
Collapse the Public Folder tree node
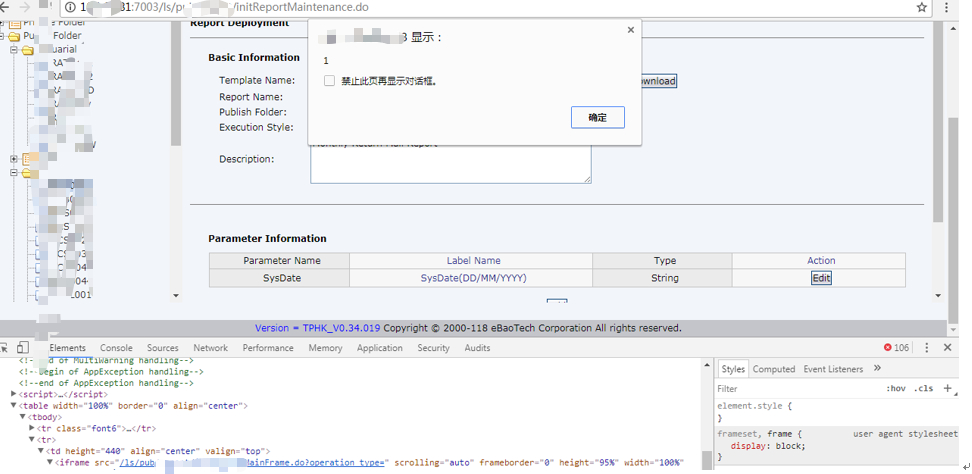[x=3, y=36]
